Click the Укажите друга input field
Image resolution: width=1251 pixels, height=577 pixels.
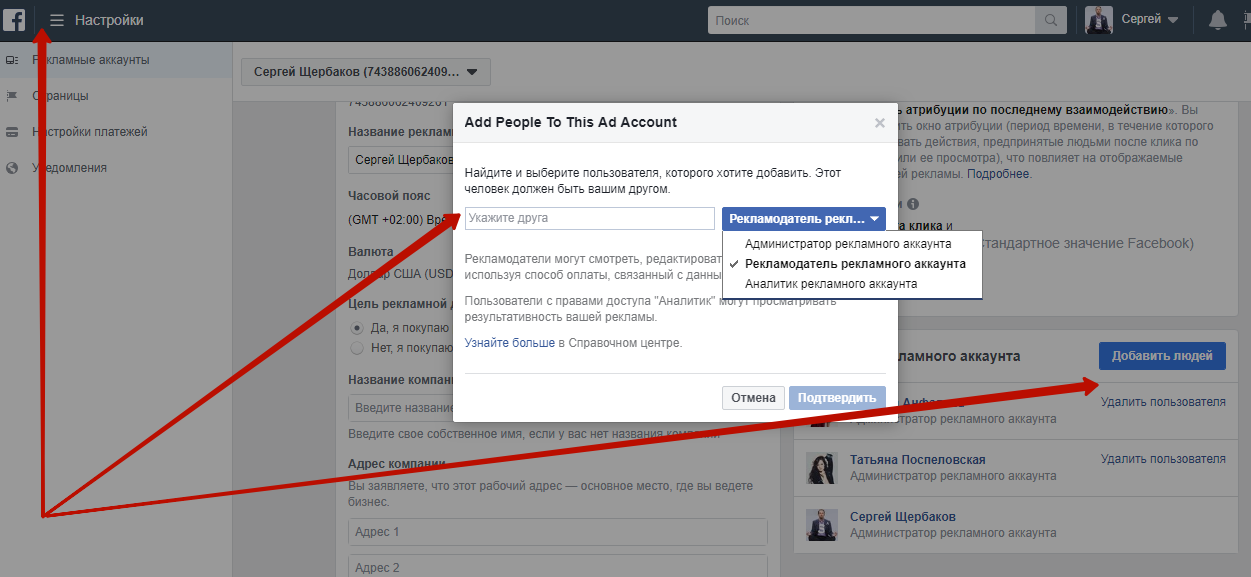pos(589,218)
